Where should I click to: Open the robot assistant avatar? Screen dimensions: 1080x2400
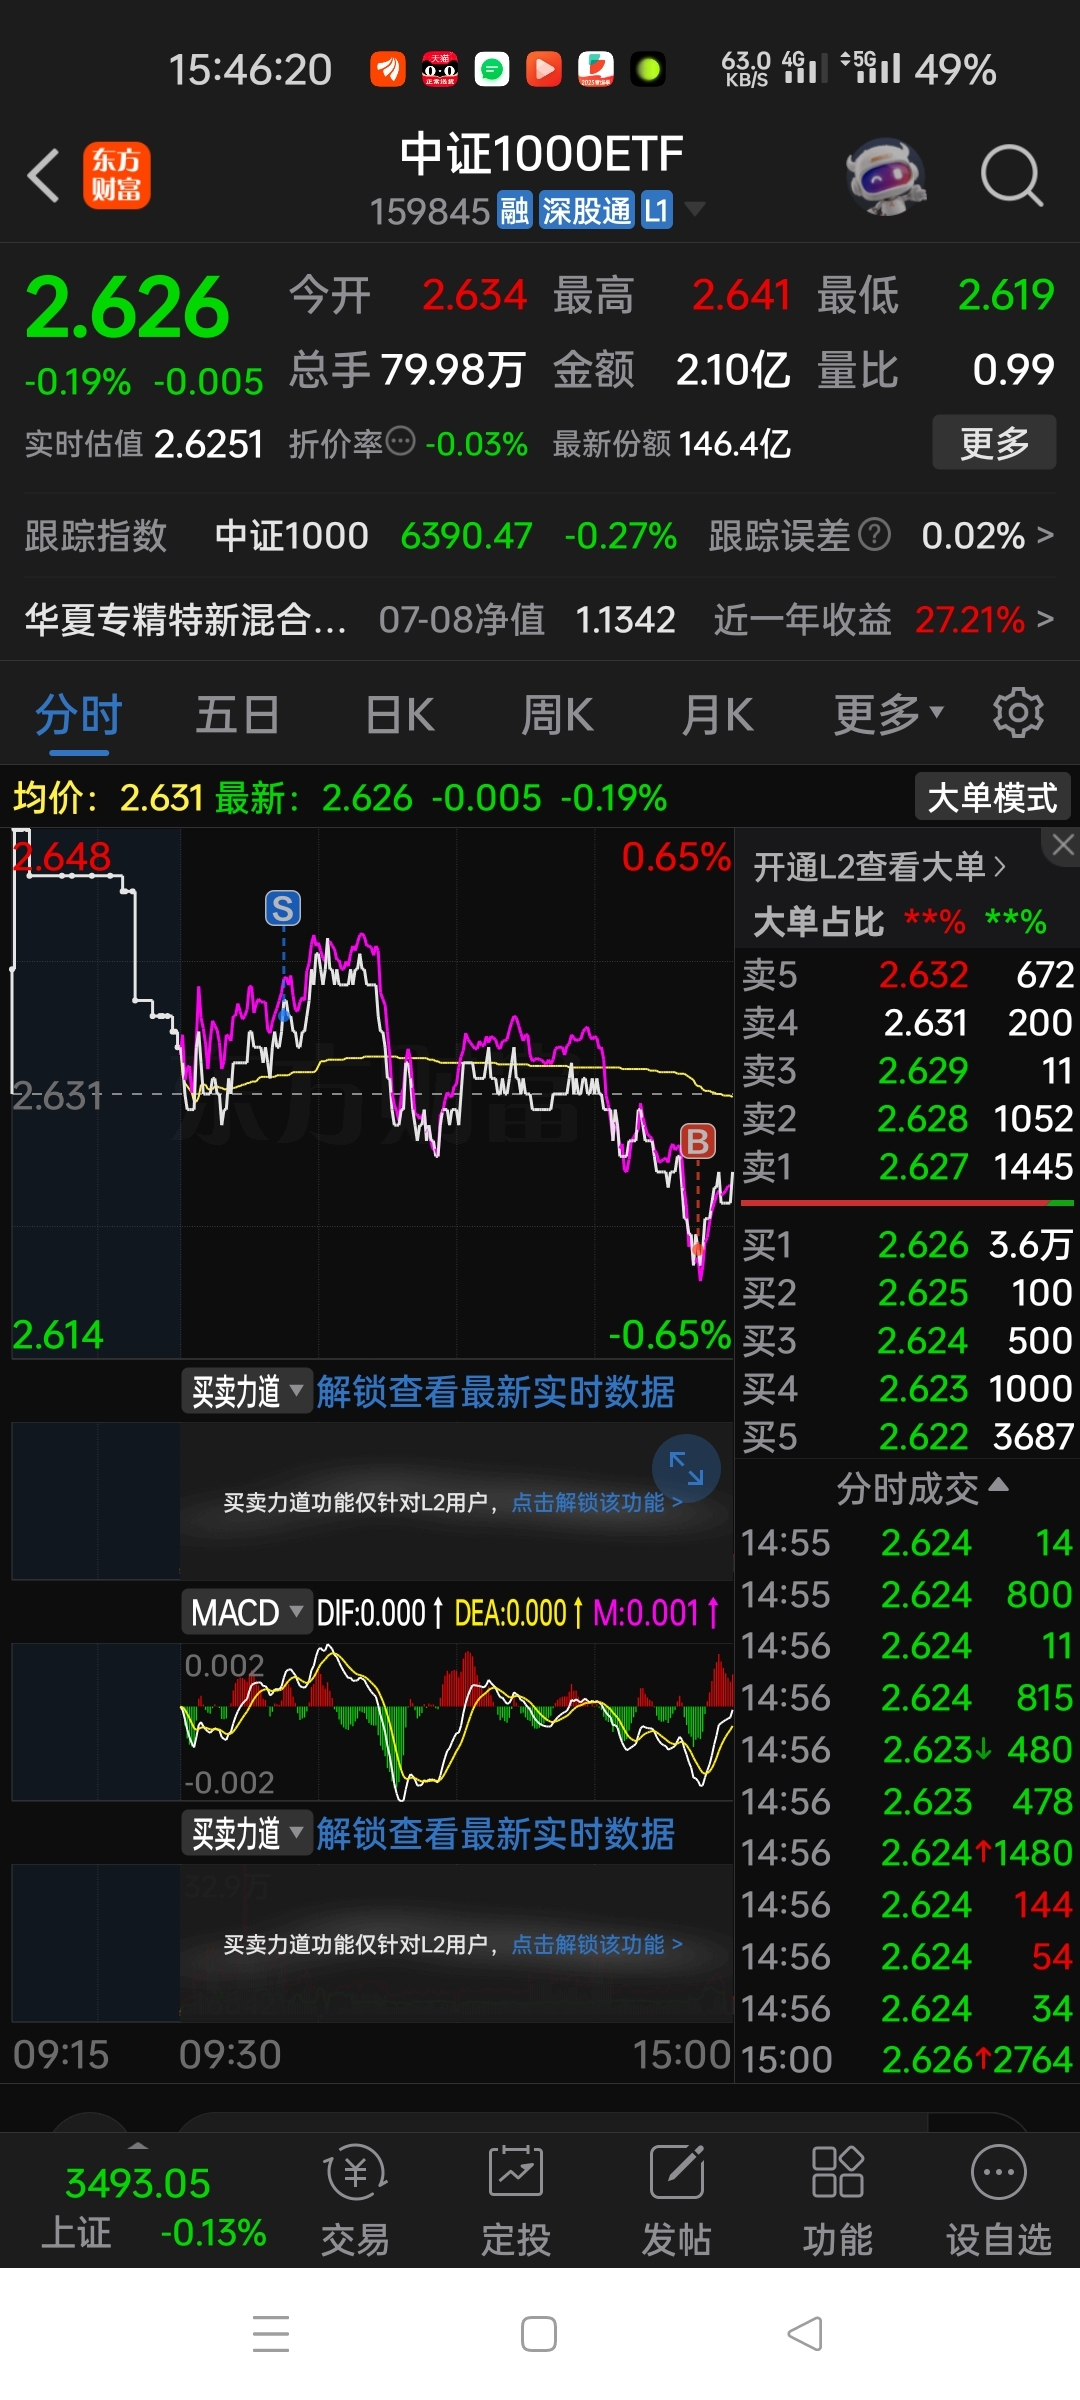pos(885,176)
